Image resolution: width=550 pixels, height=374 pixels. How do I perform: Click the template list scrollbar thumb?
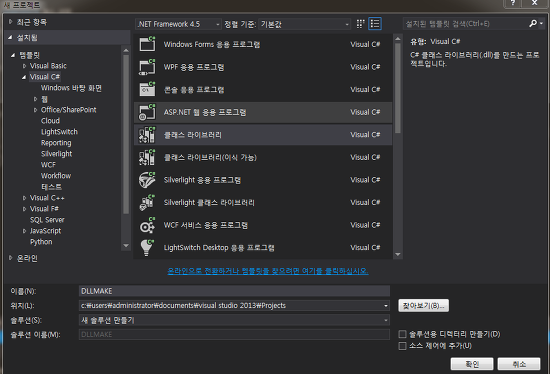(397, 88)
